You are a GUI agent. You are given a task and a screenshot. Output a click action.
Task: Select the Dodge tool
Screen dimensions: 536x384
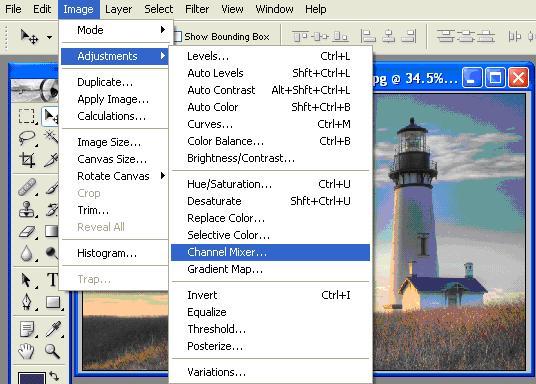click(x=51, y=253)
